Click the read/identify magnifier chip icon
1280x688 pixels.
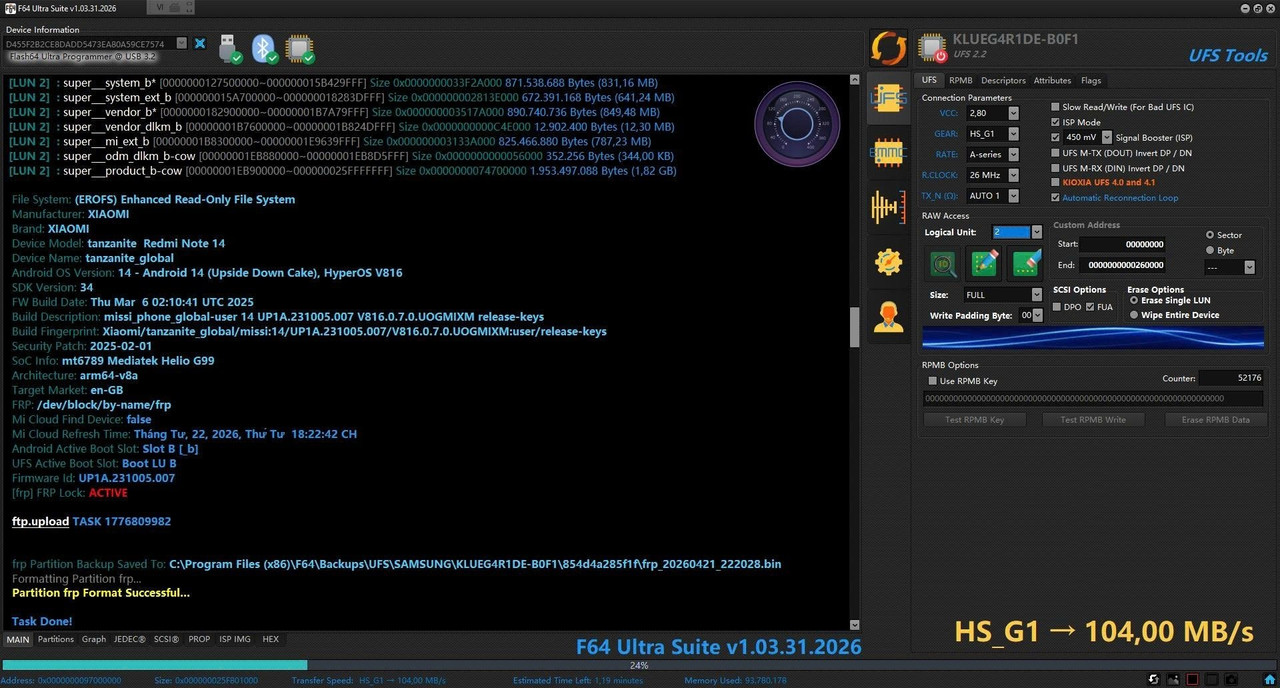pyautogui.click(x=943, y=263)
